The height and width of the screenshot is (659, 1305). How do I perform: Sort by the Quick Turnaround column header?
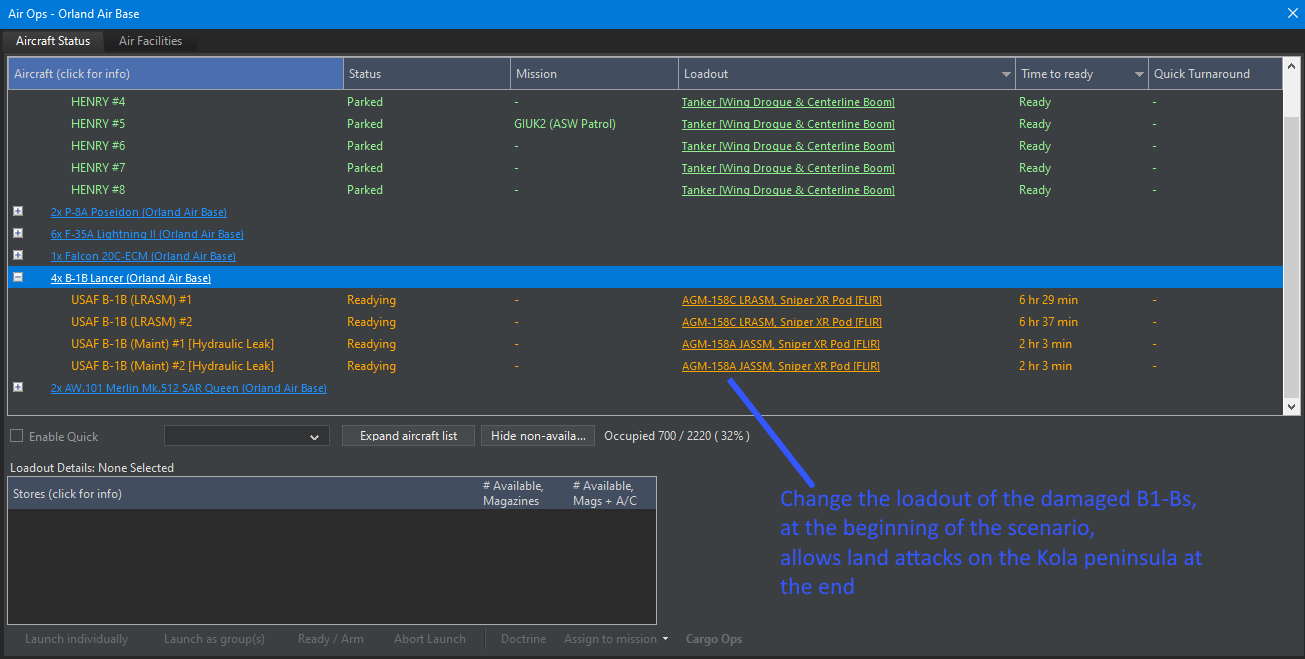[x=1215, y=74]
